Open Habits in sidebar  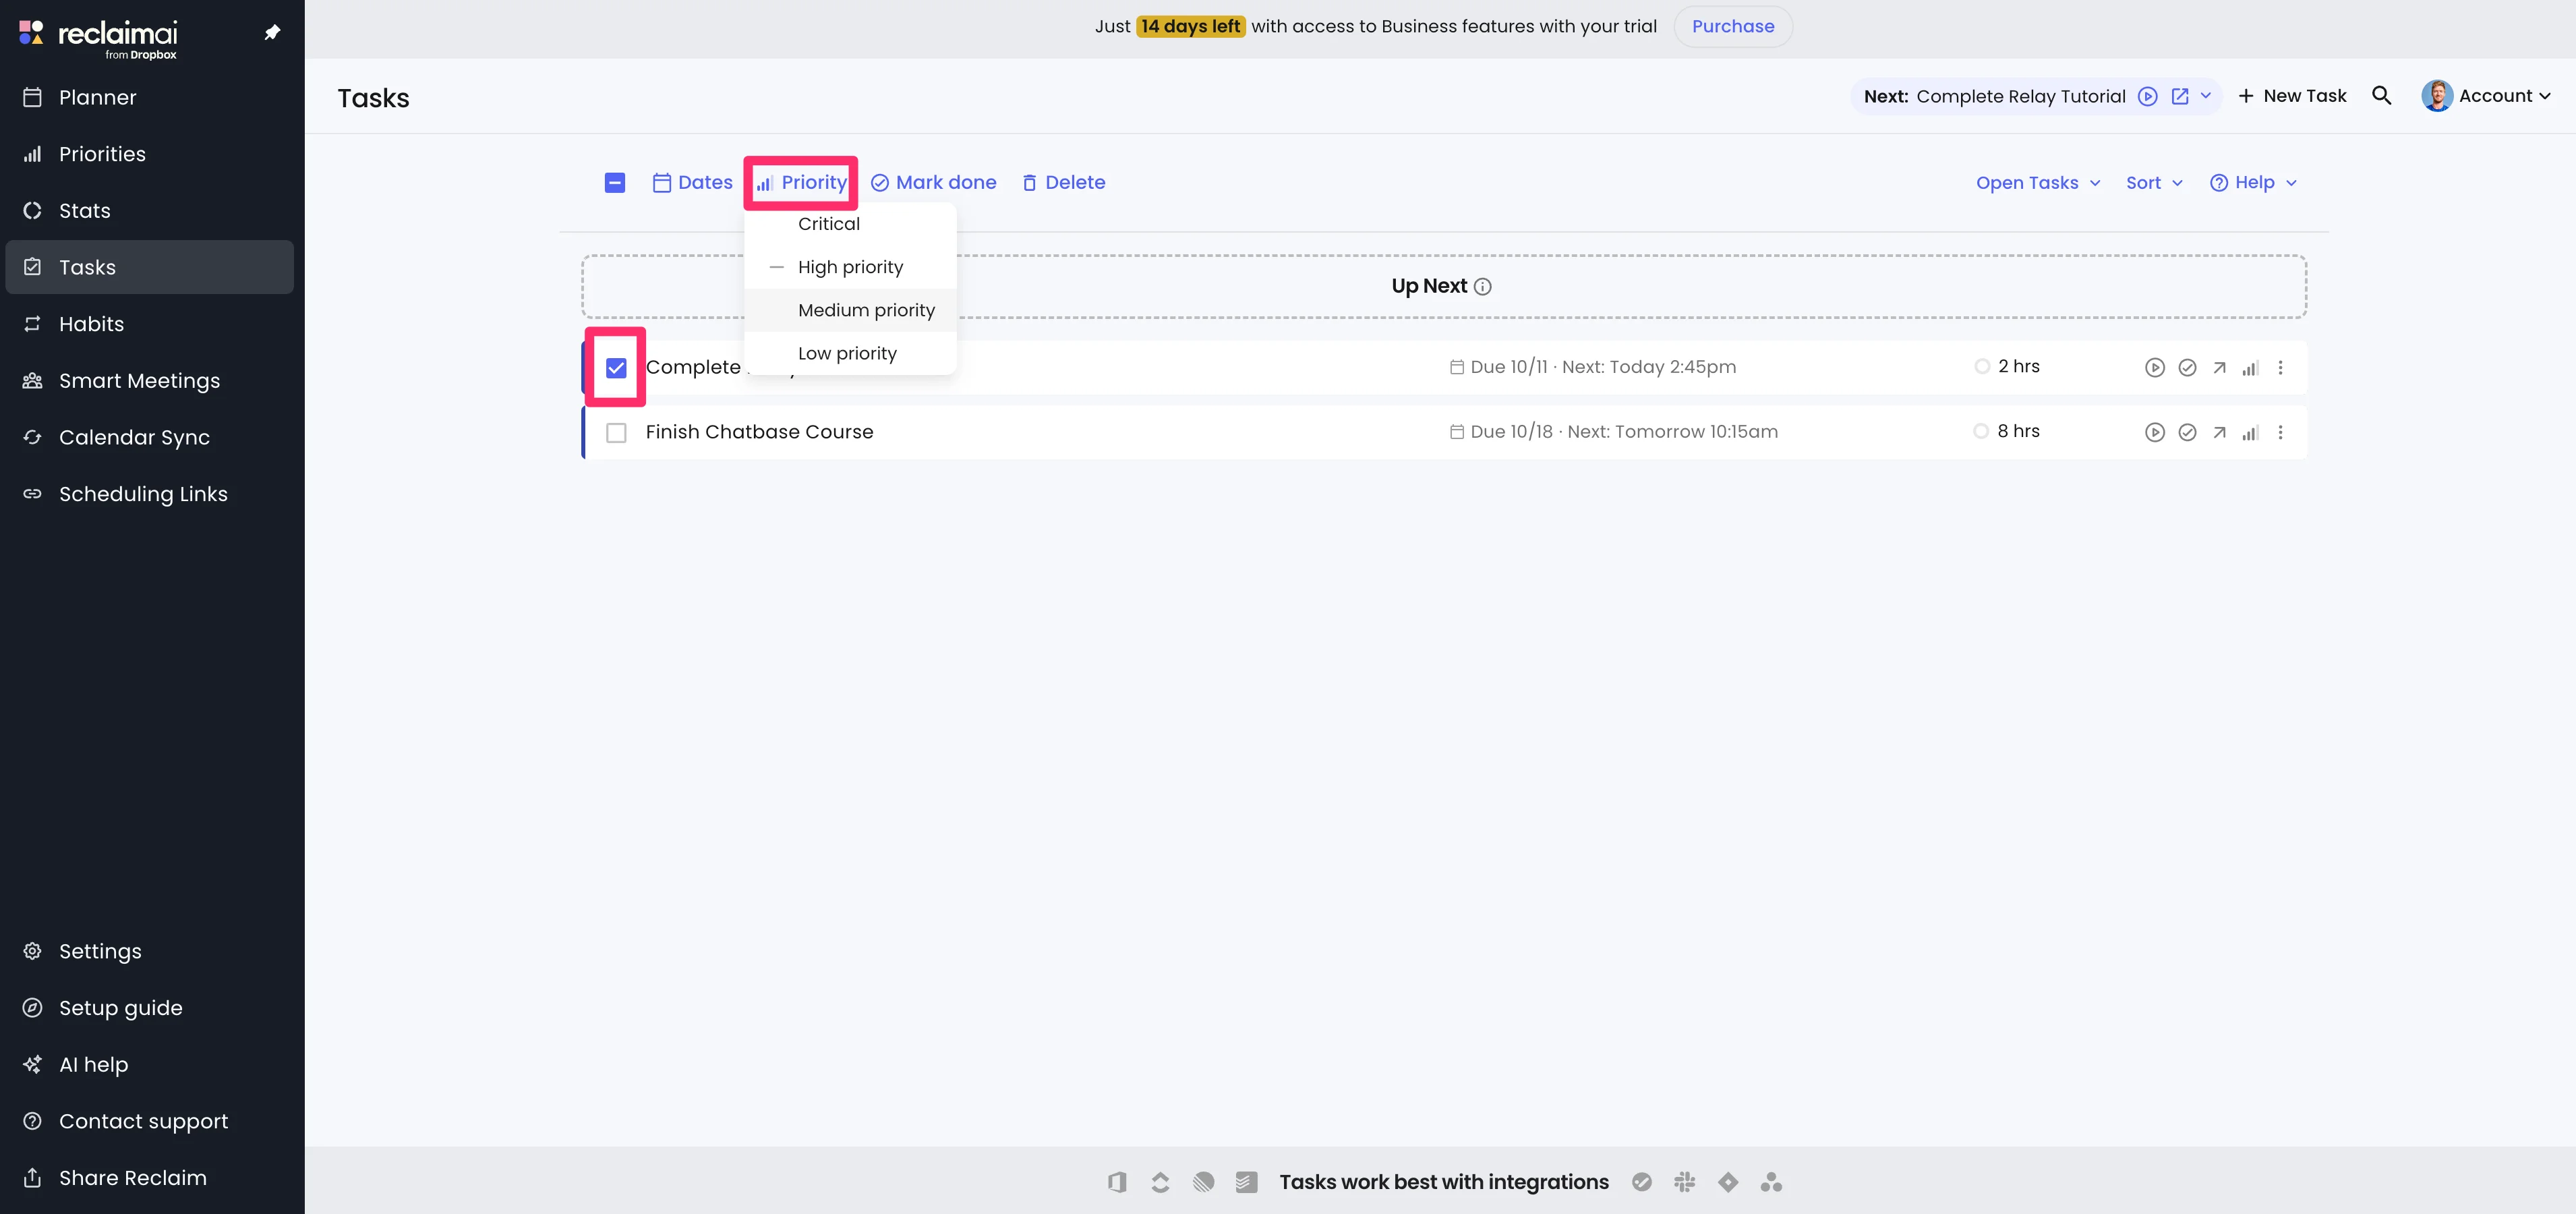click(91, 324)
